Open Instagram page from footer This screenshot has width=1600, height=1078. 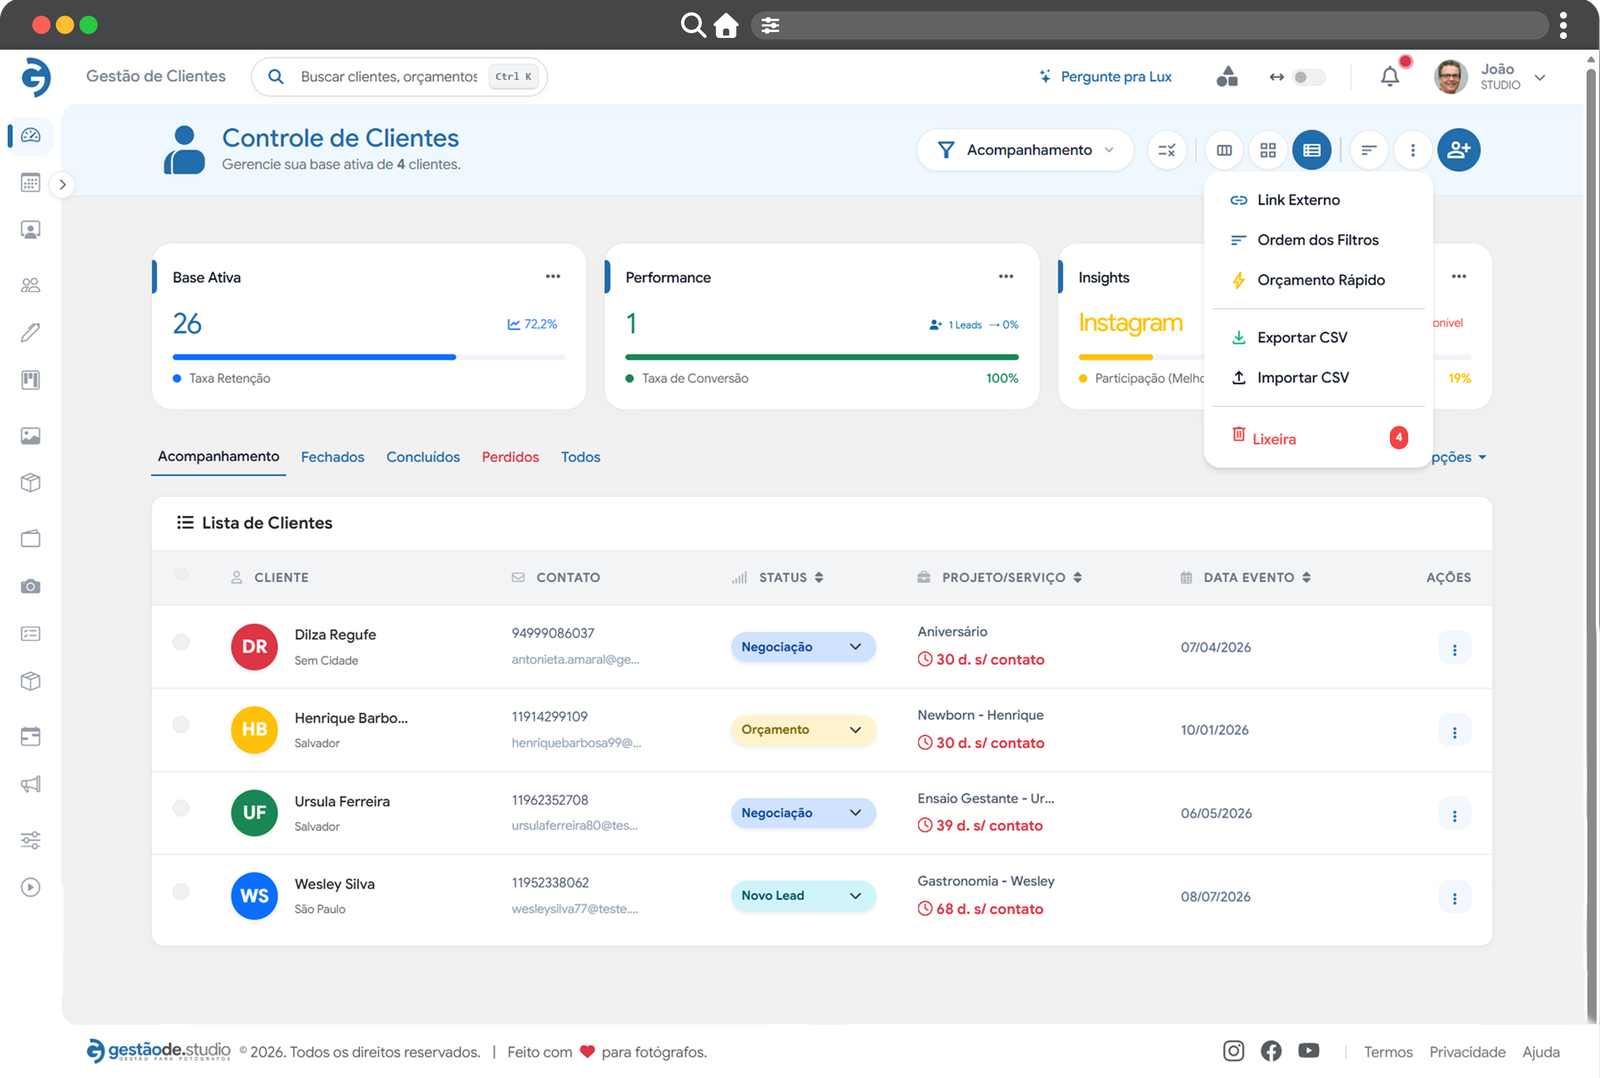click(1234, 1051)
